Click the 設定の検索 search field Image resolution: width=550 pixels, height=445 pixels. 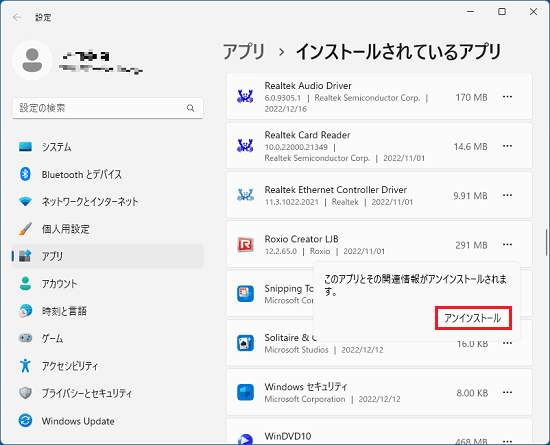(108, 108)
